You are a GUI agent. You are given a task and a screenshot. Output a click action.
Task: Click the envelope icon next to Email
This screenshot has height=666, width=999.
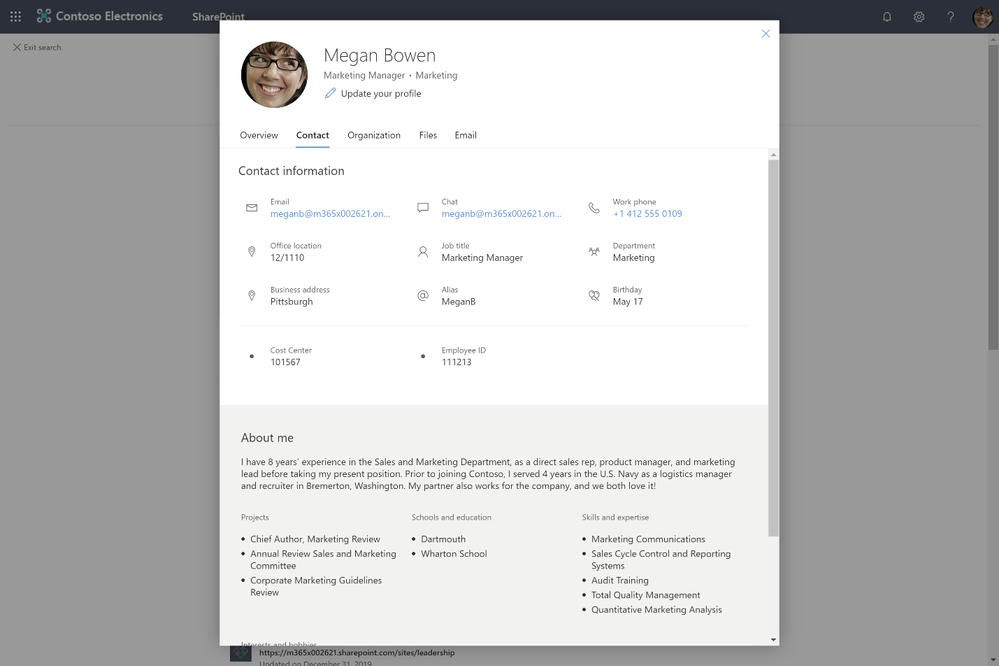click(x=252, y=208)
